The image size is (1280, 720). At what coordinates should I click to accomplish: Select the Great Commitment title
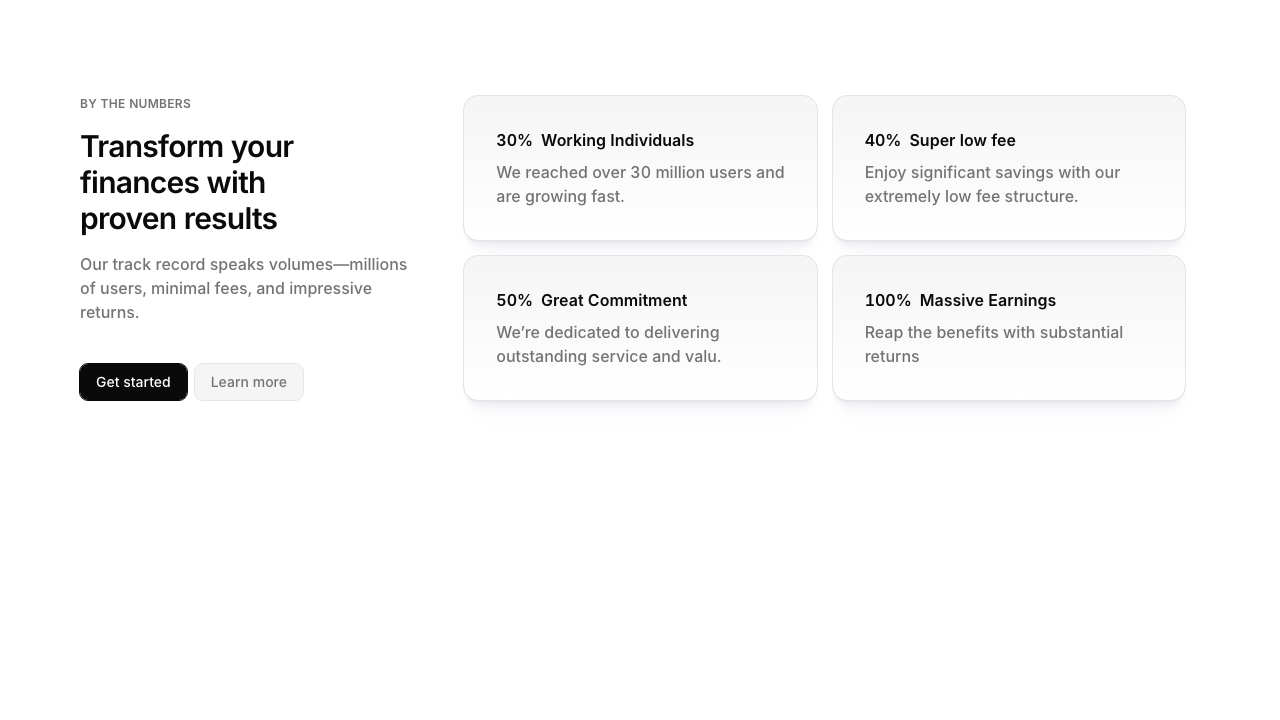(x=614, y=301)
